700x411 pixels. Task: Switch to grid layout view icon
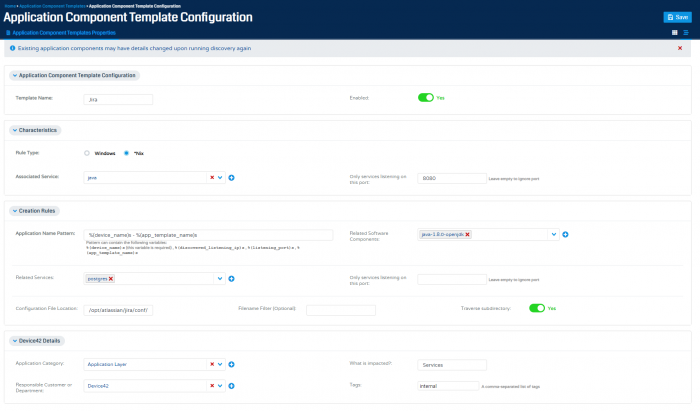[675, 33]
